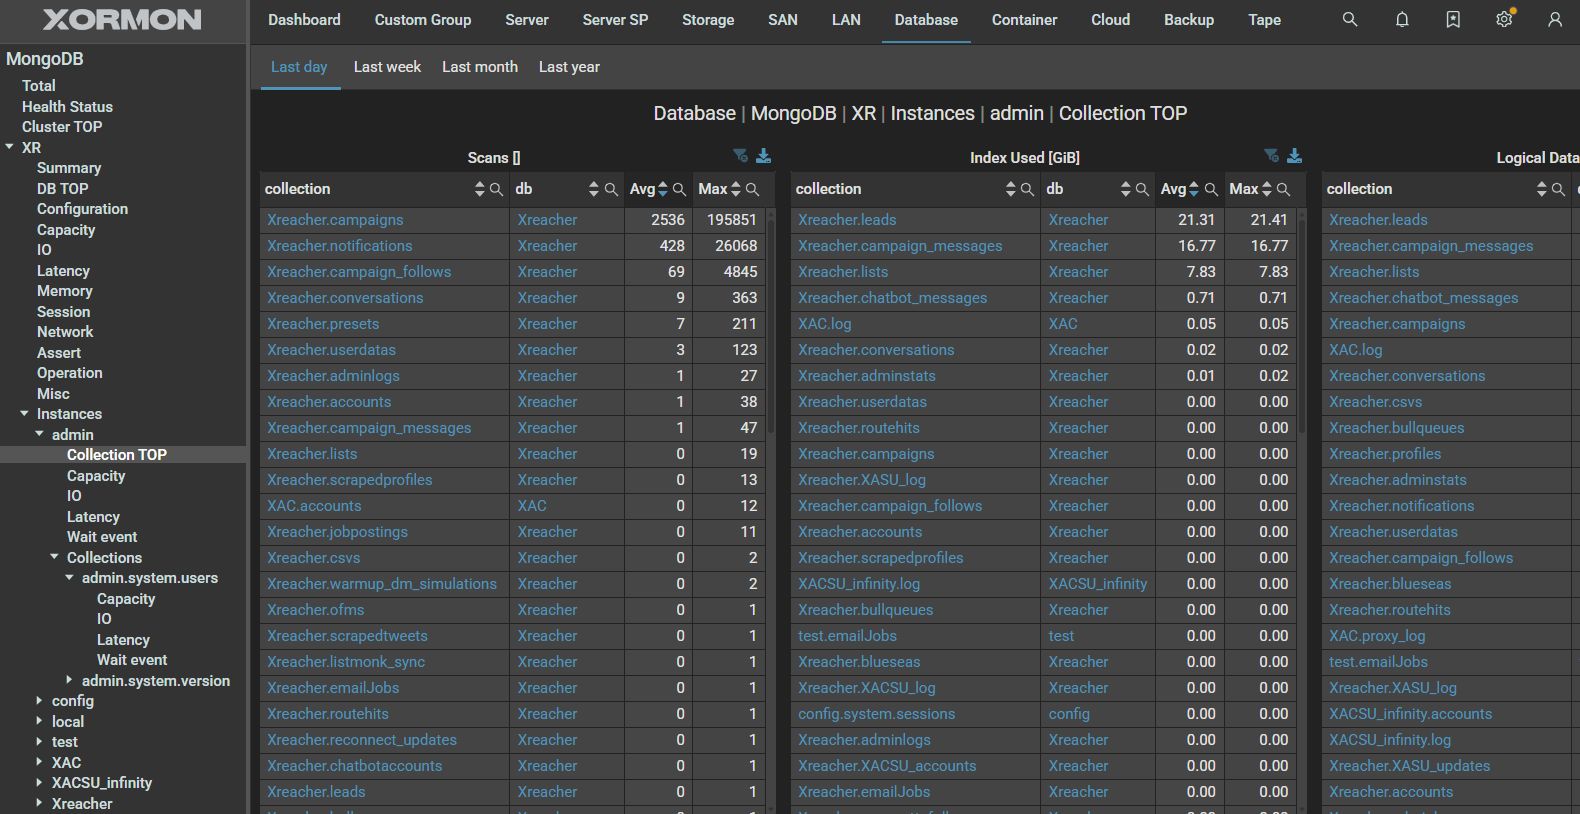Search the Scans collection column
Image resolution: width=1580 pixels, height=814 pixels.
pos(496,190)
